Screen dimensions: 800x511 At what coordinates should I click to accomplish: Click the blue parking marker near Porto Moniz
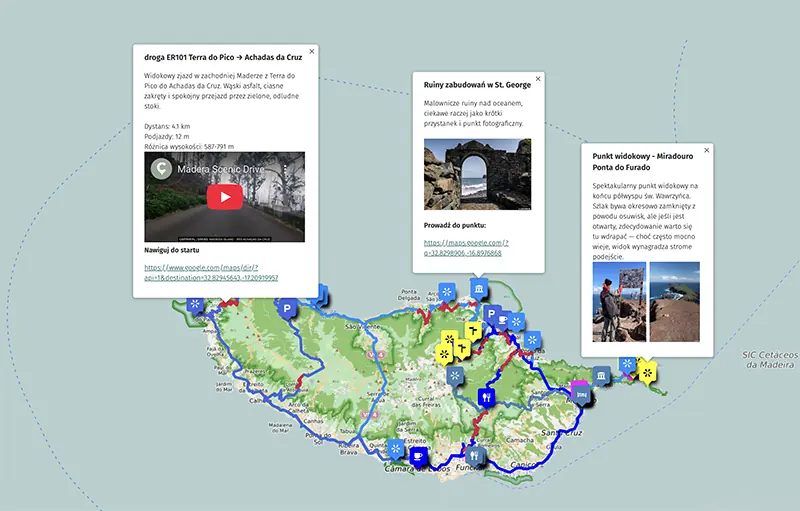(x=287, y=309)
